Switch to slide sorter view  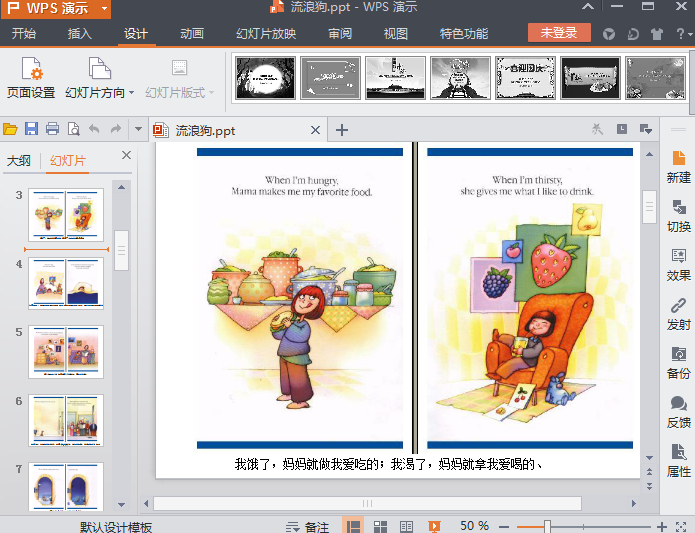[x=380, y=526]
